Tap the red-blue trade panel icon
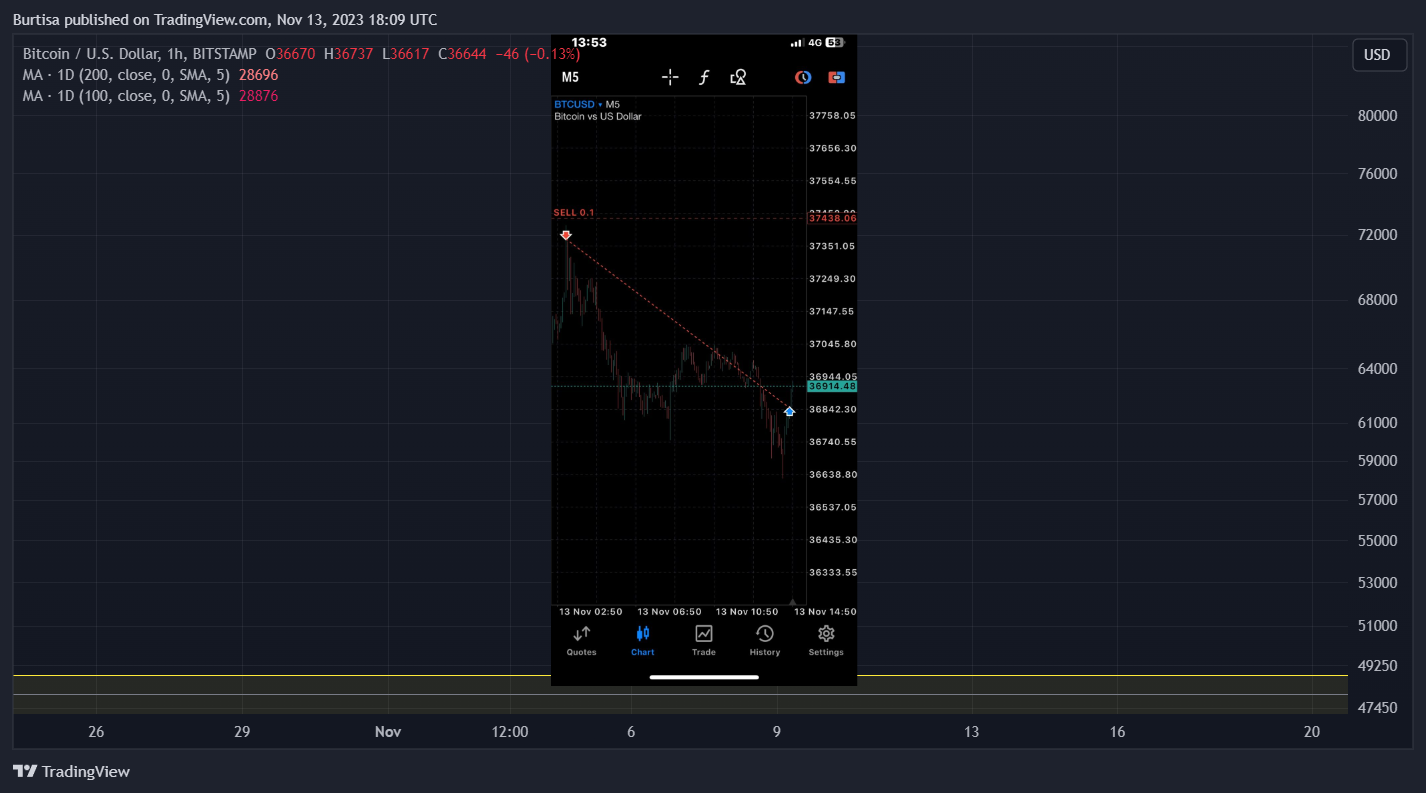The image size is (1426, 793). [x=837, y=77]
